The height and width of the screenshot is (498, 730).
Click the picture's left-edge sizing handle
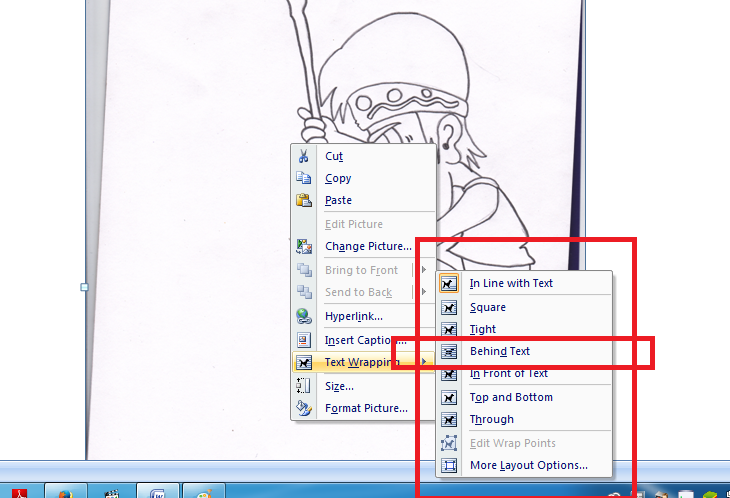(x=84, y=287)
